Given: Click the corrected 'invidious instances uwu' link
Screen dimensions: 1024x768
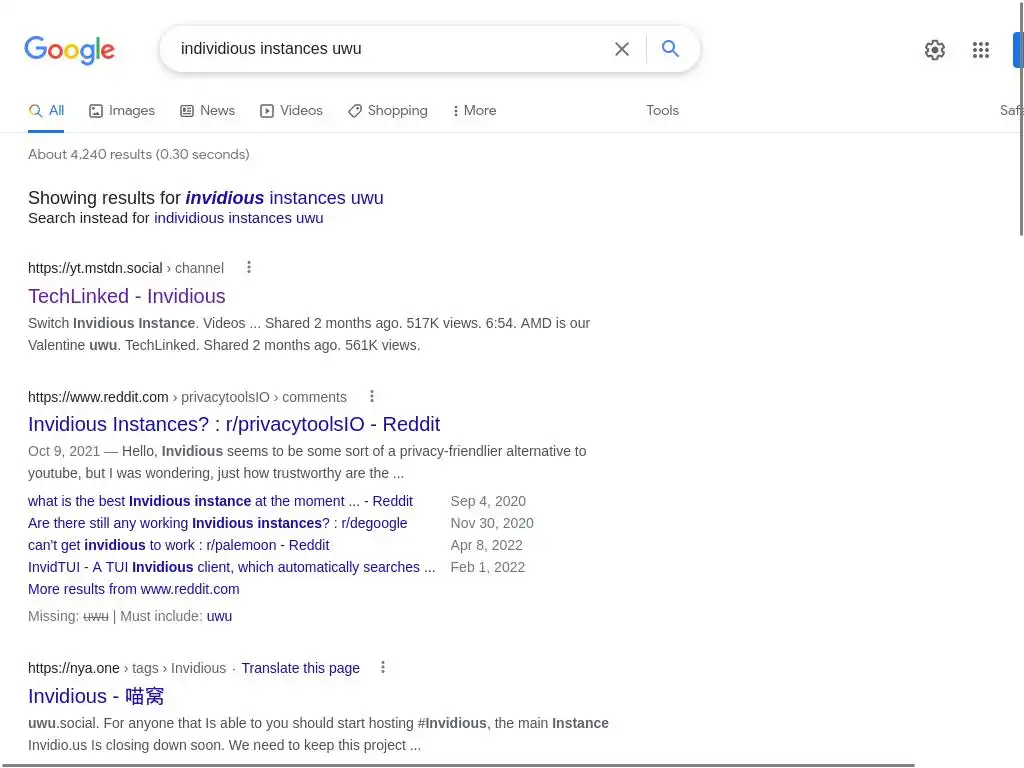Looking at the screenshot, I should pyautogui.click(x=284, y=198).
